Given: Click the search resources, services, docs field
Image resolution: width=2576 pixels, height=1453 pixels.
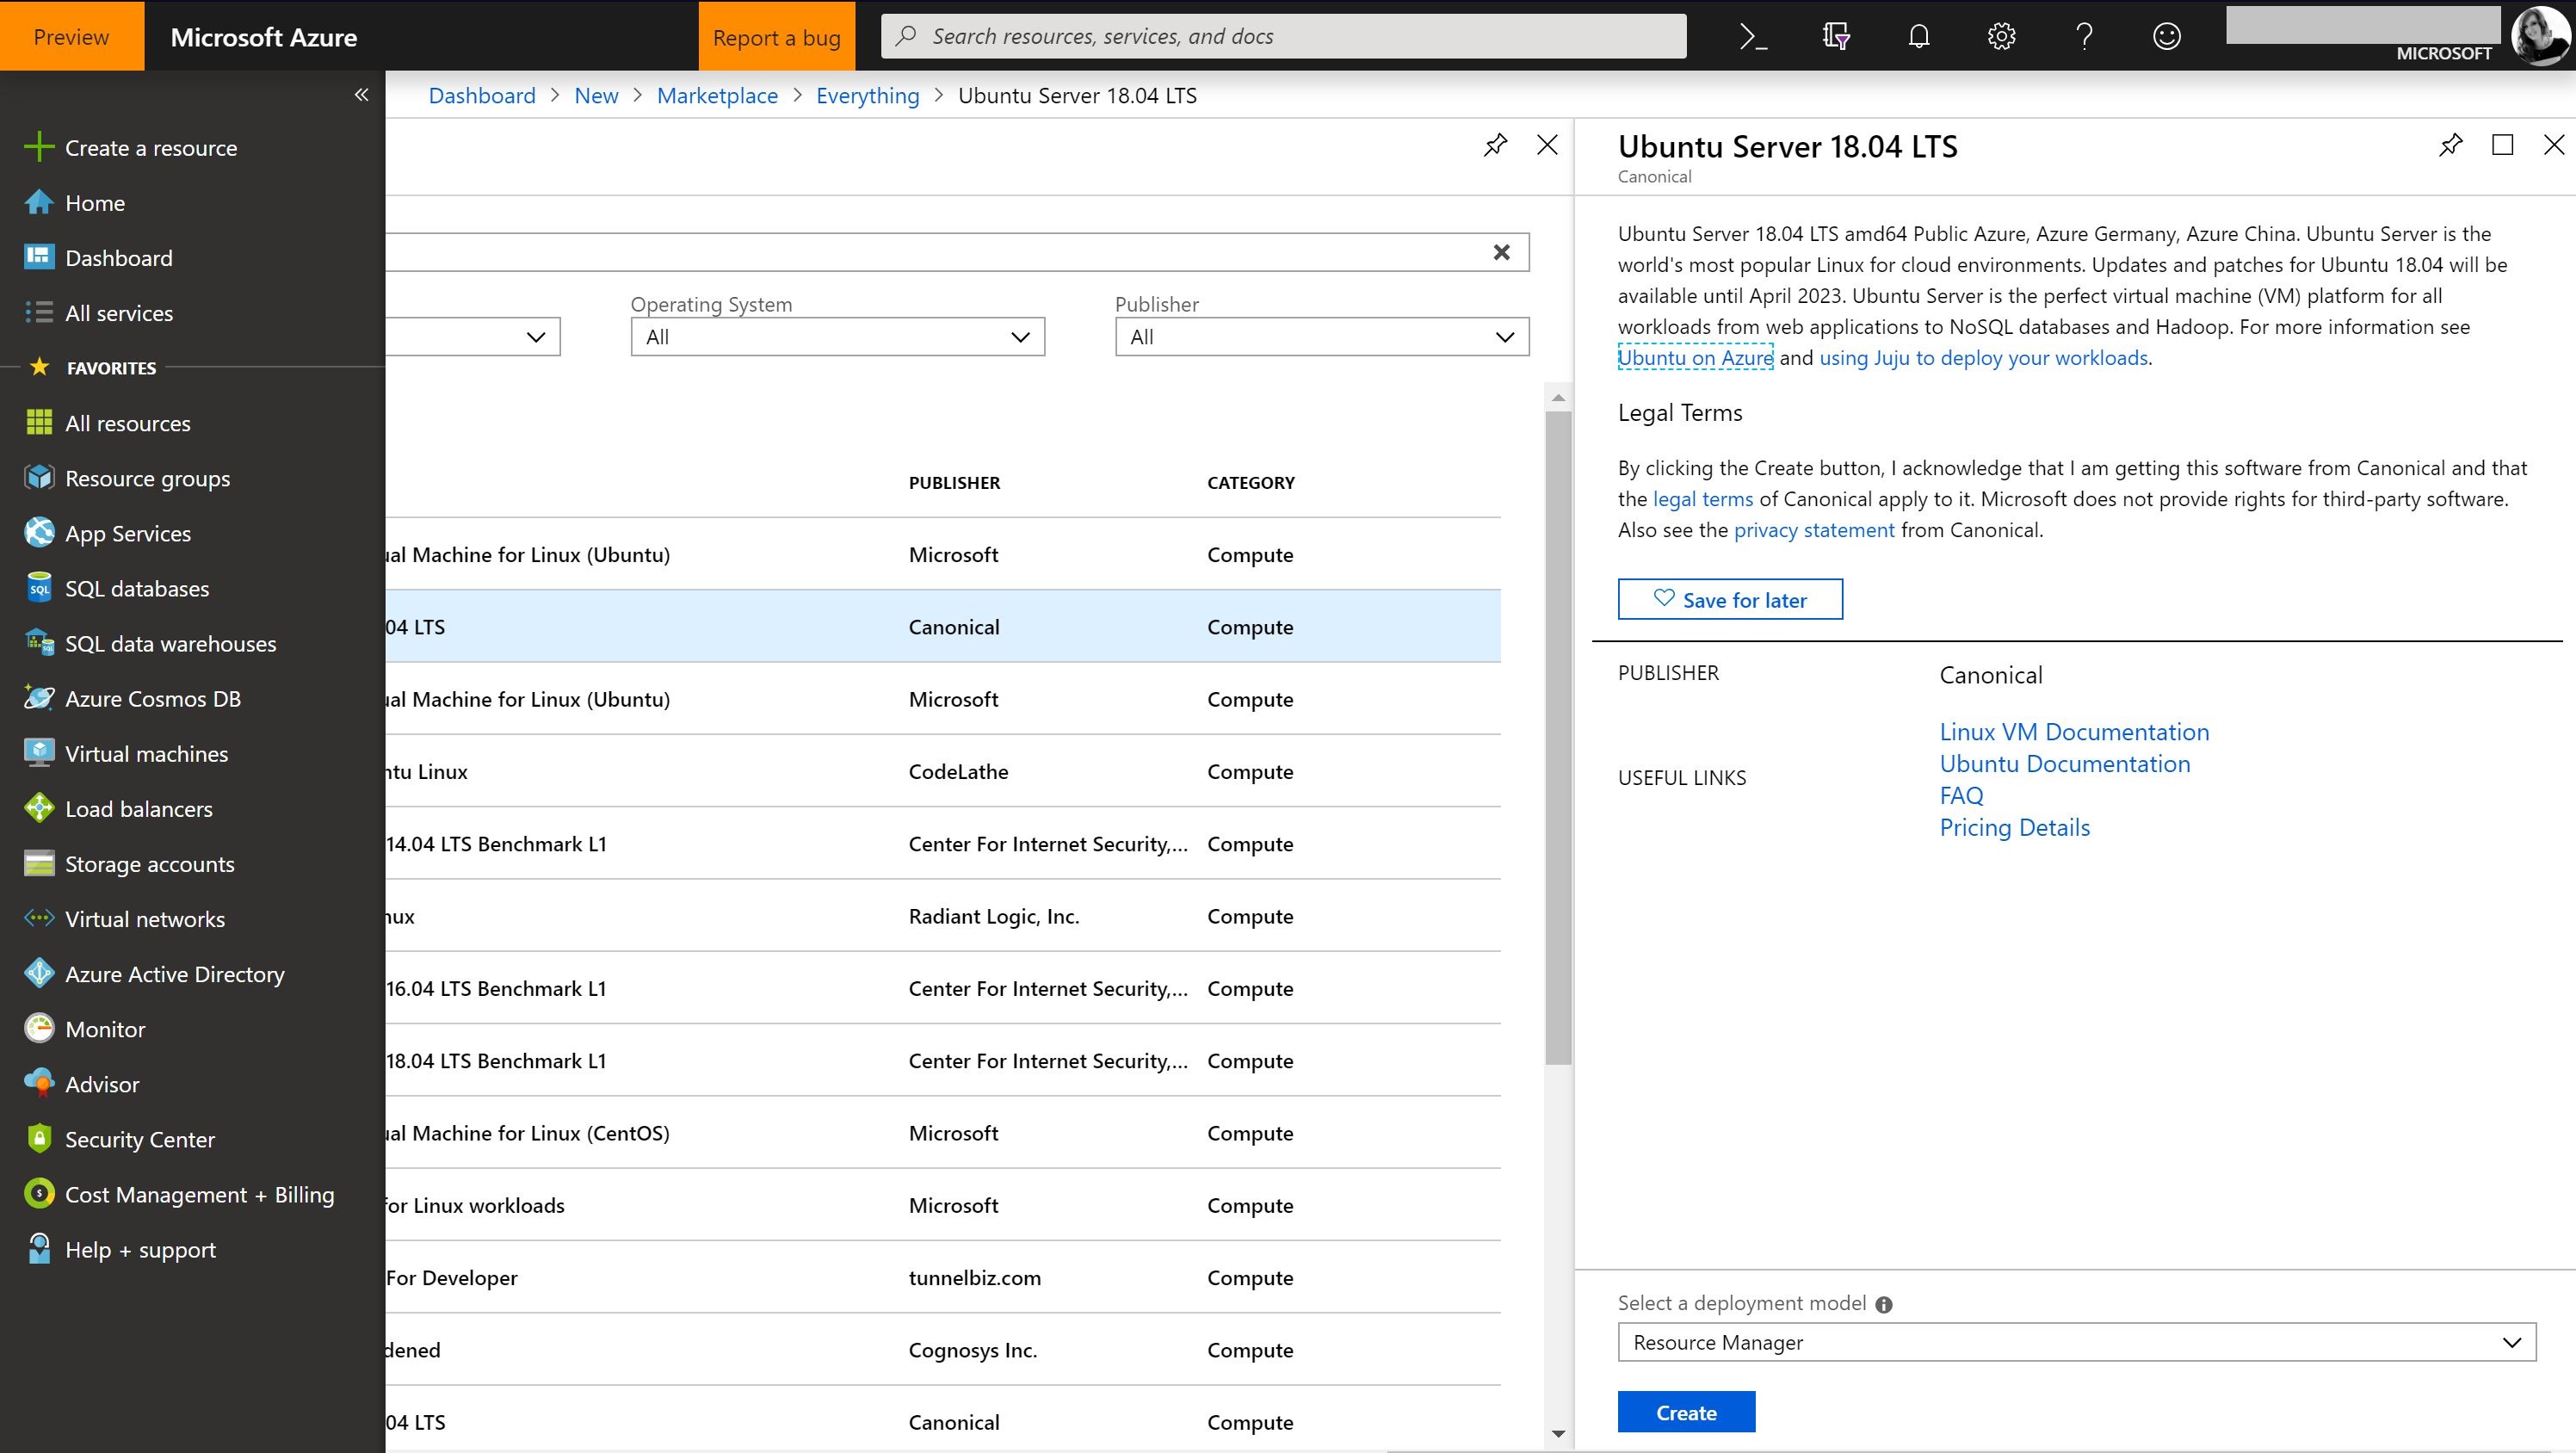Looking at the screenshot, I should tap(1283, 36).
